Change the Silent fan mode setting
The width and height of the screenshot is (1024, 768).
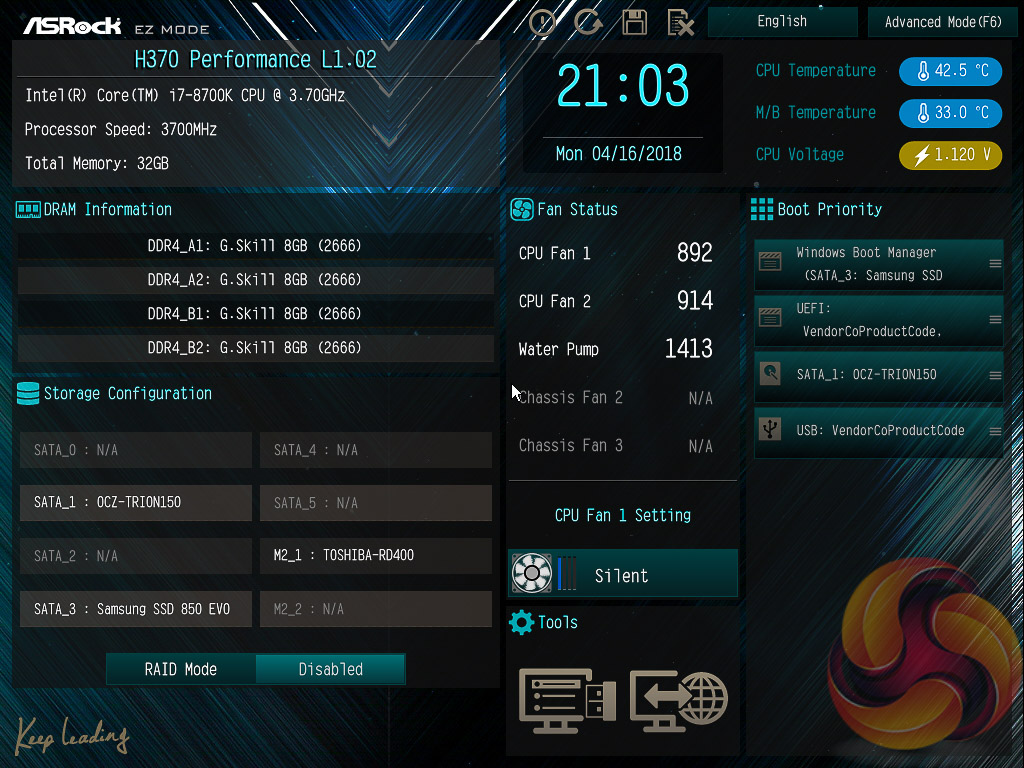click(x=622, y=573)
